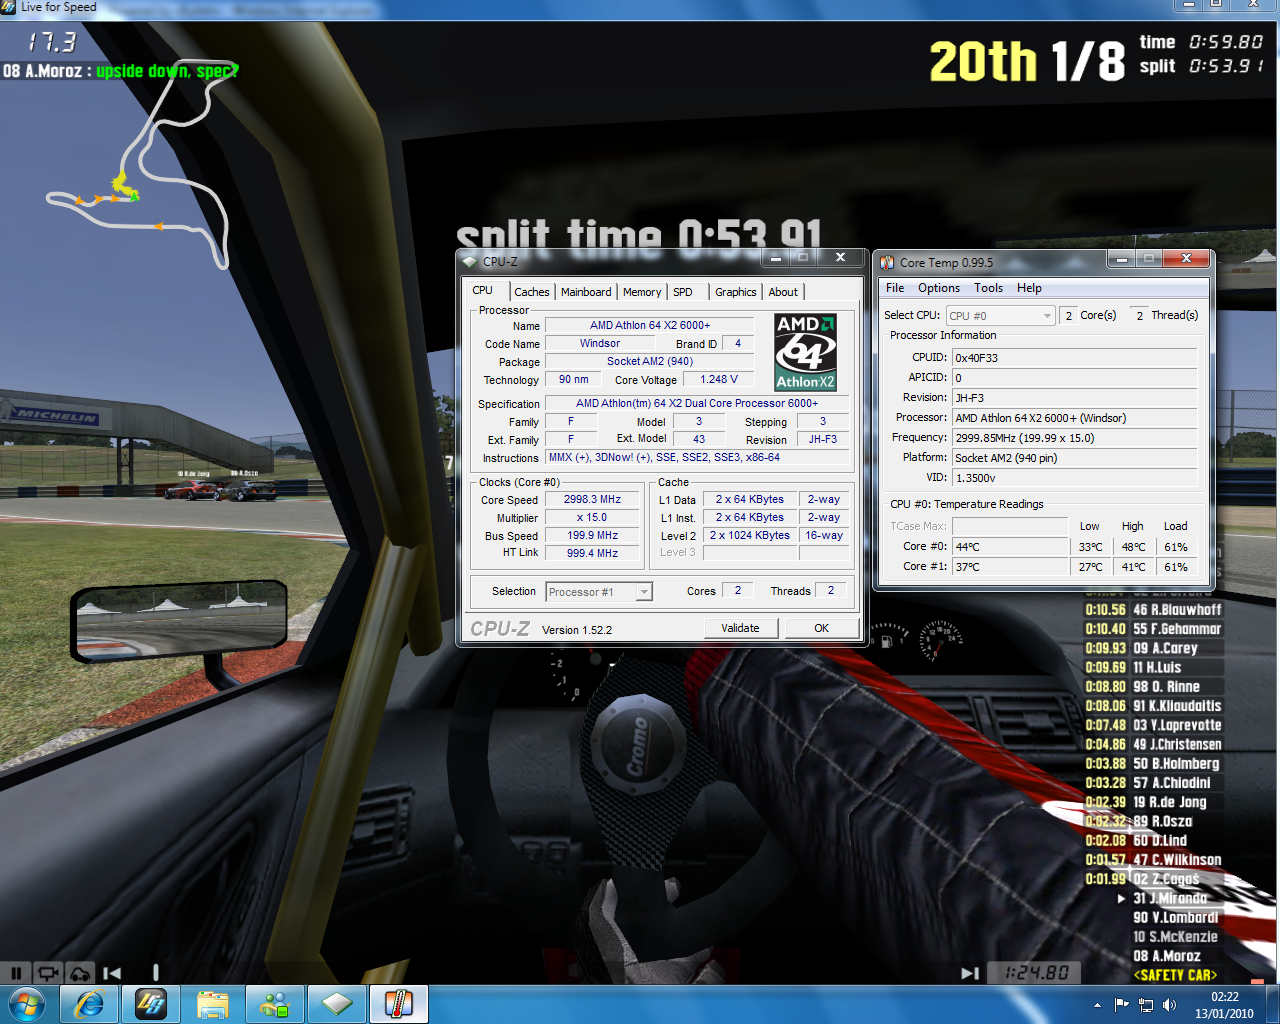Open the About tab in CPU-Z
Screen dimensions: 1280x1024
pyautogui.click(x=784, y=292)
